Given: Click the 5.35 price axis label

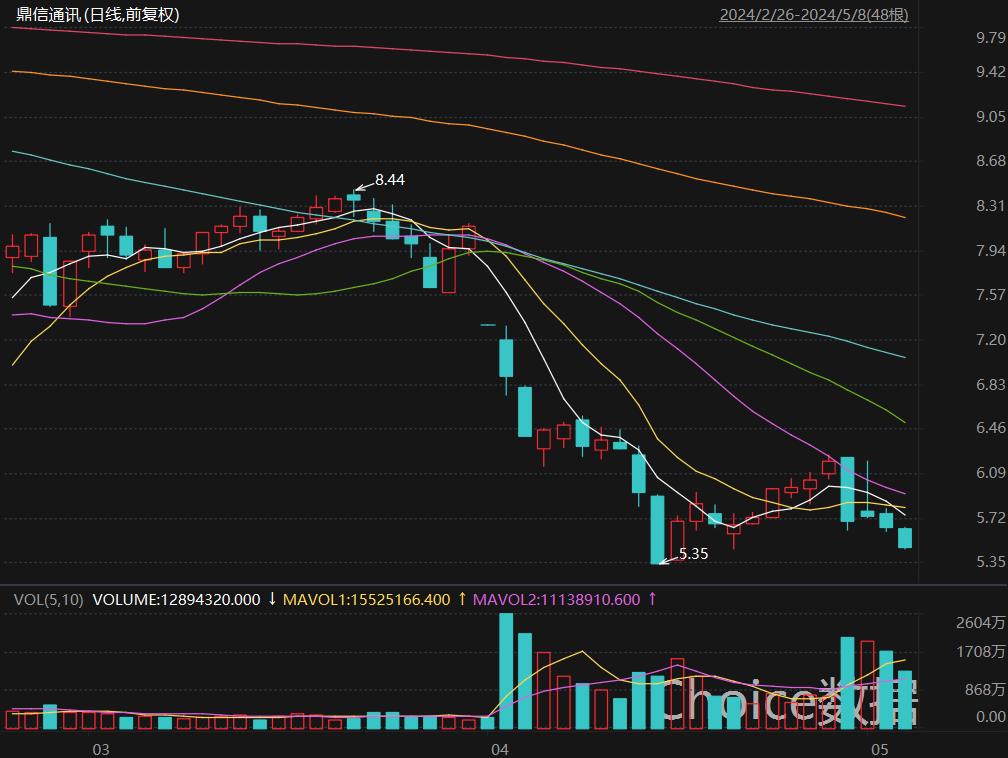Looking at the screenshot, I should (x=990, y=561).
